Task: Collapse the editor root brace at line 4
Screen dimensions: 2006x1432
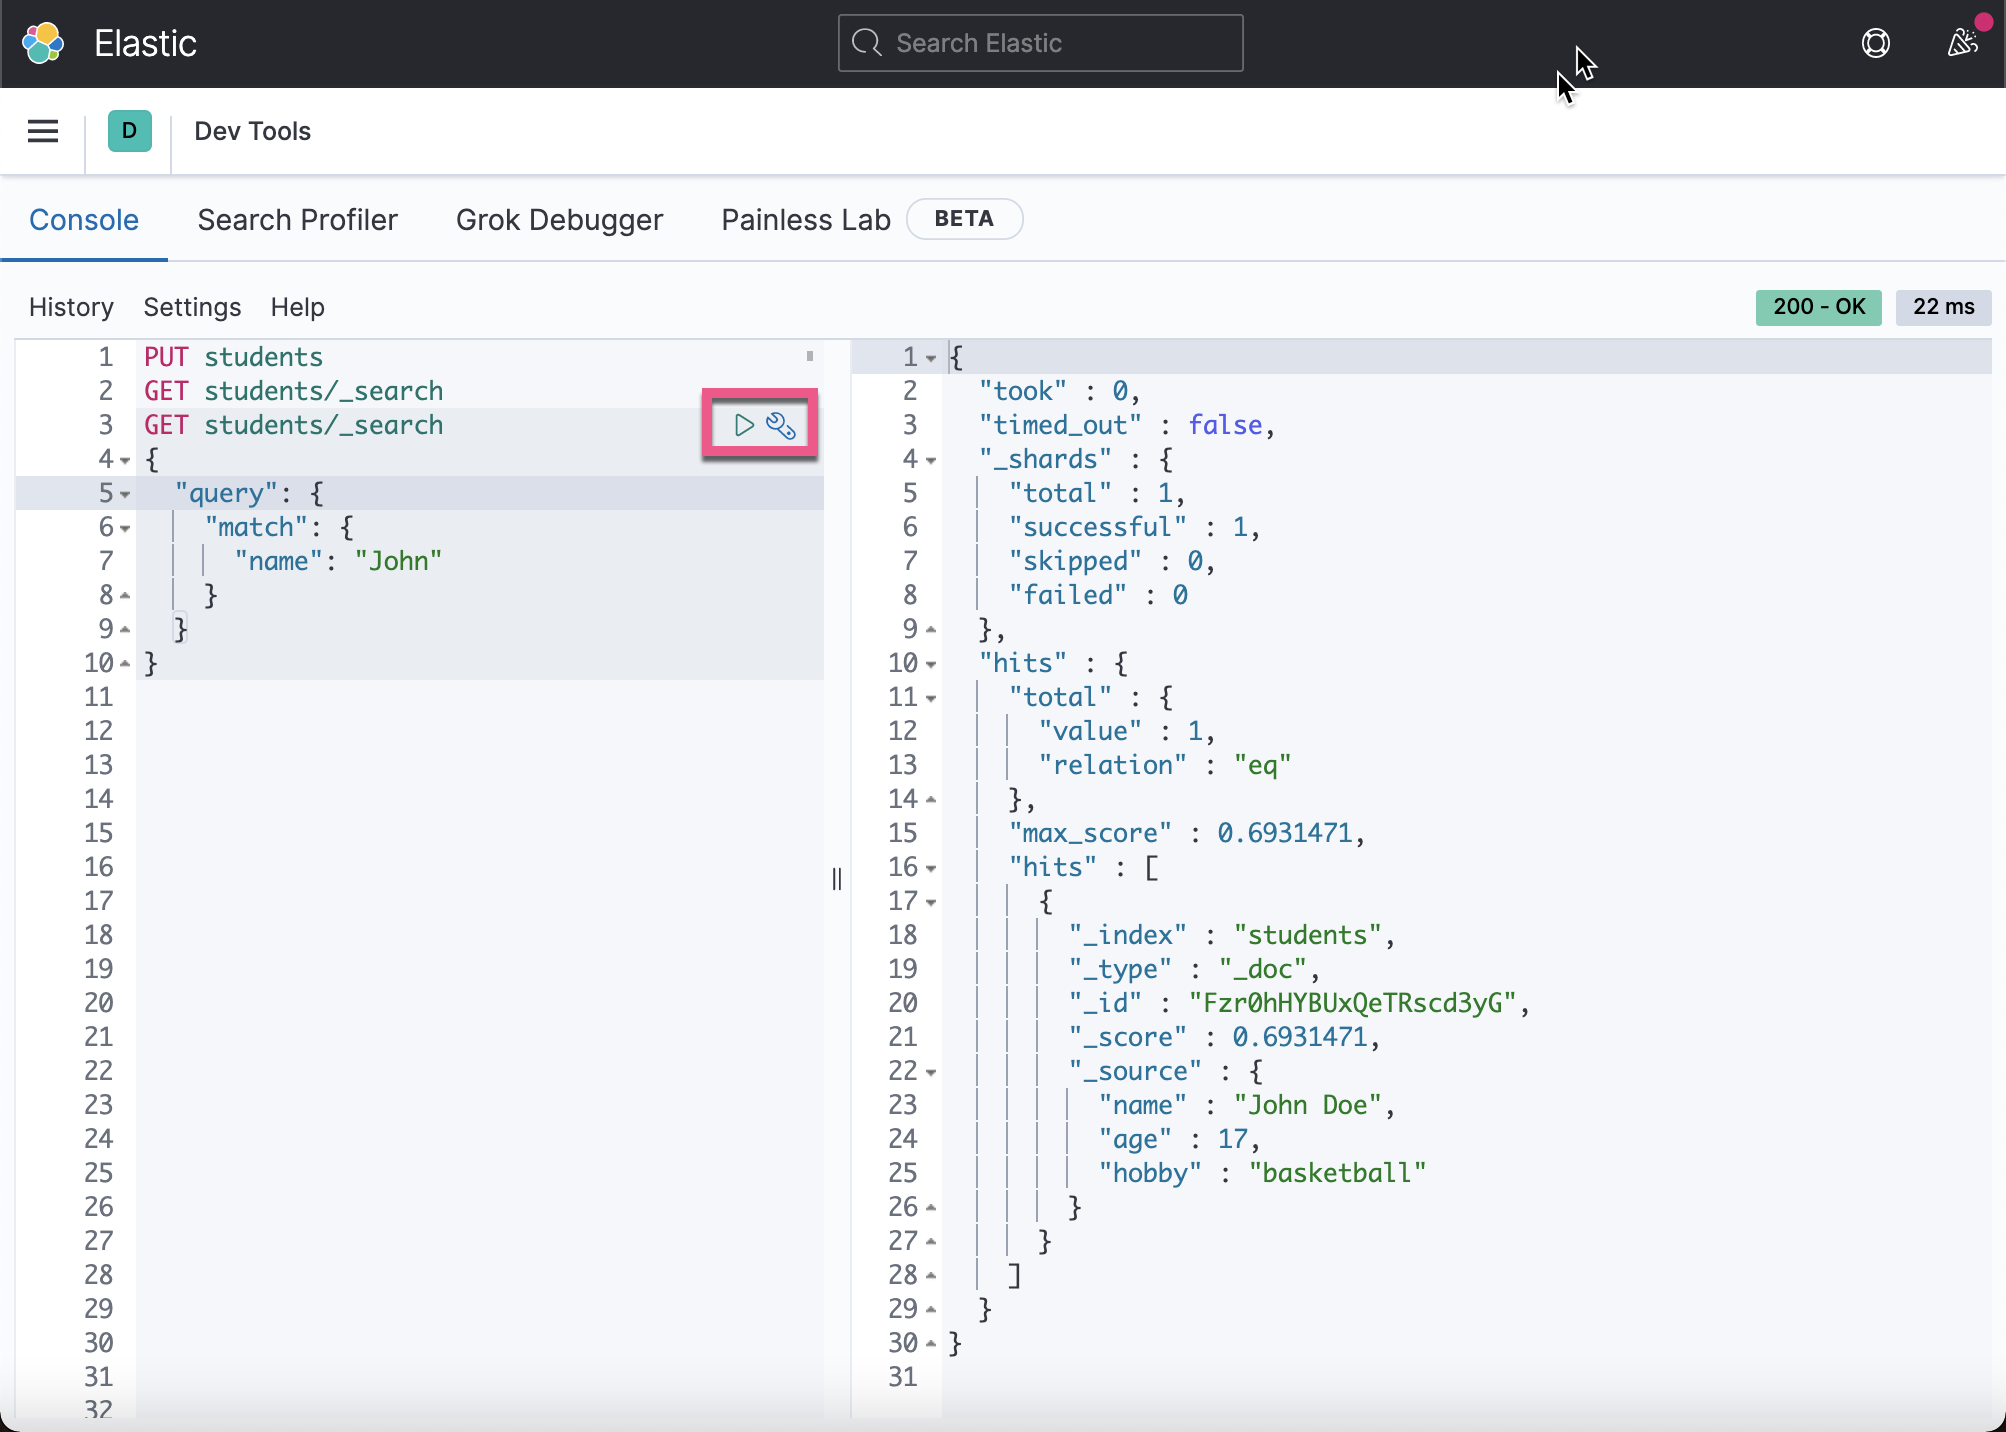Action: coord(125,460)
